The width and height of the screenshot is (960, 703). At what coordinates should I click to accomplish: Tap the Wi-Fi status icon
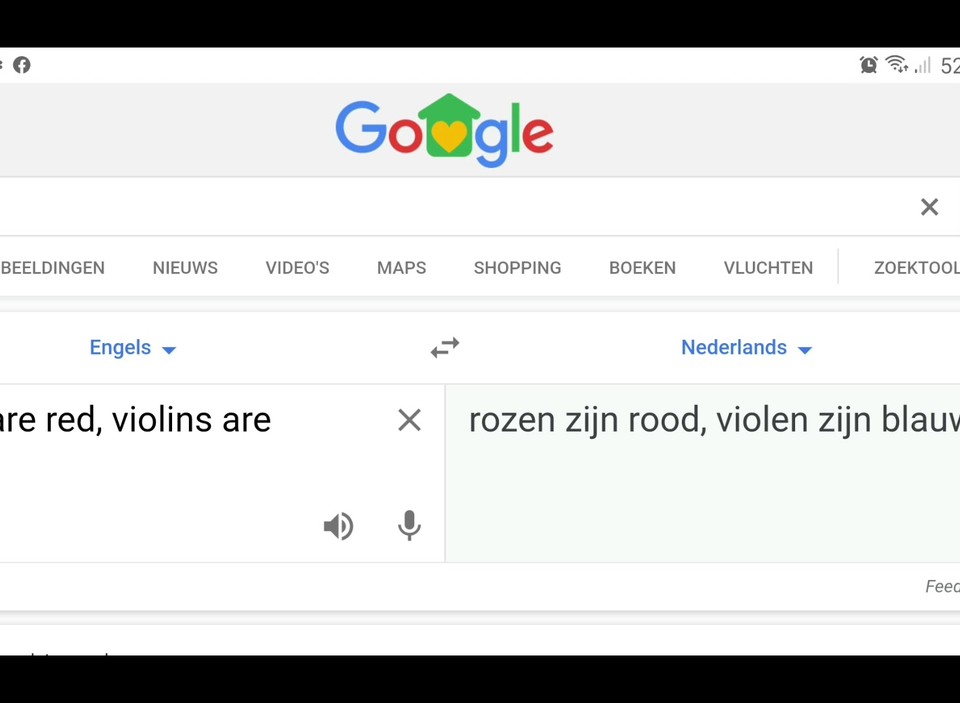pos(897,64)
